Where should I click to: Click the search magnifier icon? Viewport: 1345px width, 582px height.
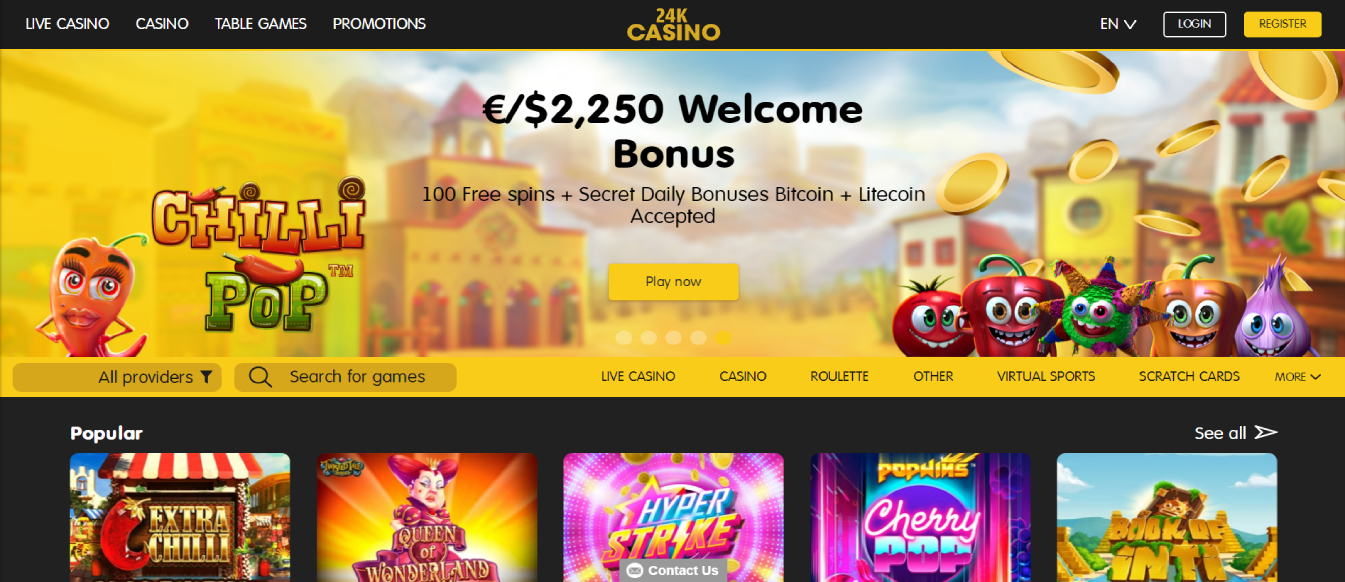pos(260,377)
